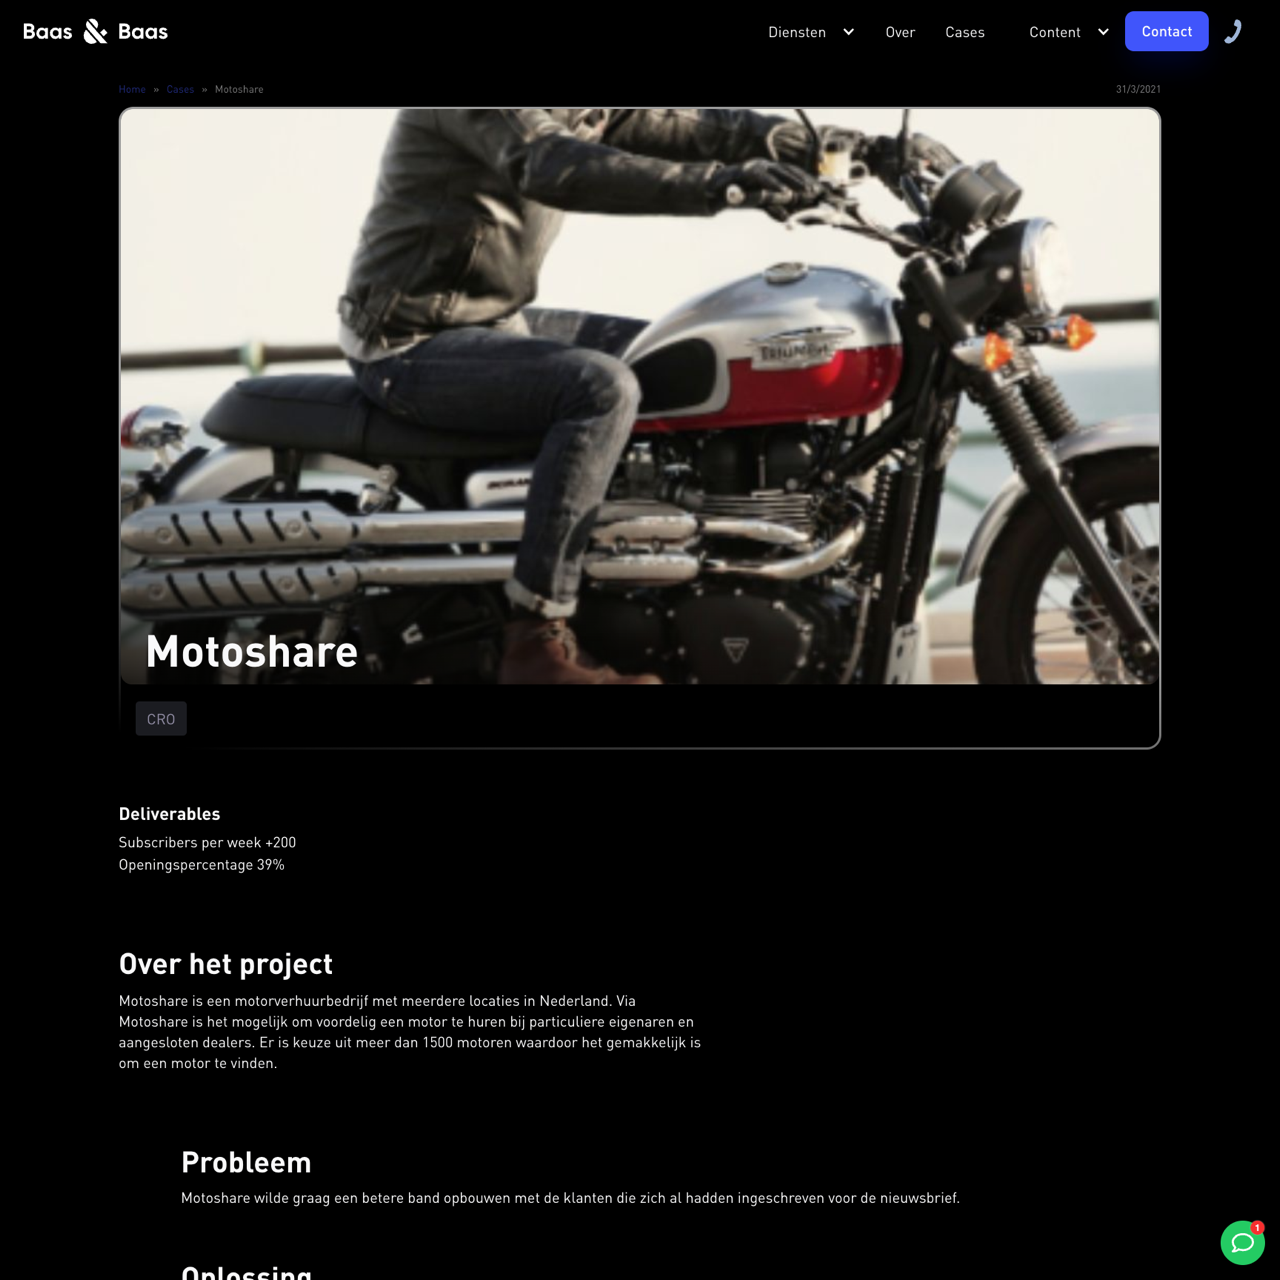Click the Deliverables heading
Image resolution: width=1280 pixels, height=1280 pixels.
click(169, 814)
